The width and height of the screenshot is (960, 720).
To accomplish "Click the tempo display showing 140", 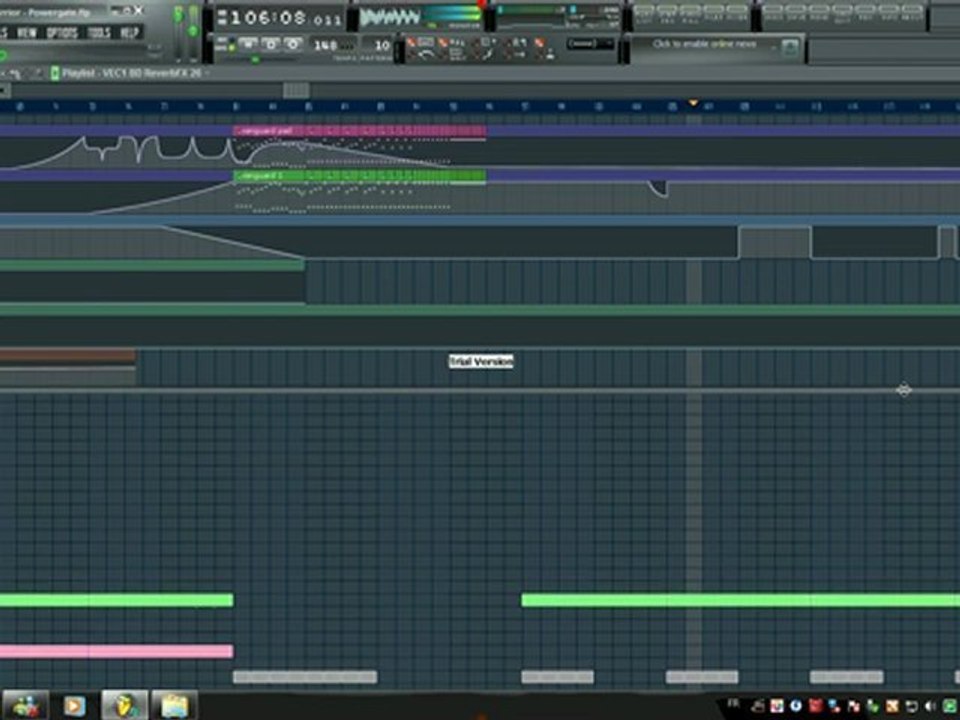I will coord(332,45).
